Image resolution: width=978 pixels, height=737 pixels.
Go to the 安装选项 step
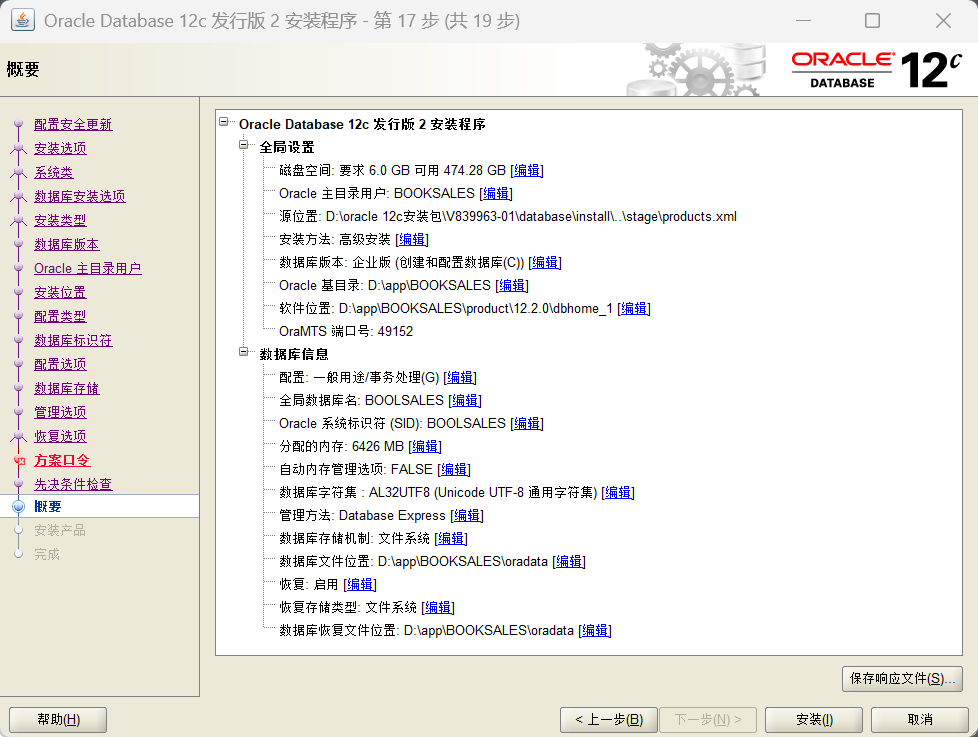click(60, 148)
